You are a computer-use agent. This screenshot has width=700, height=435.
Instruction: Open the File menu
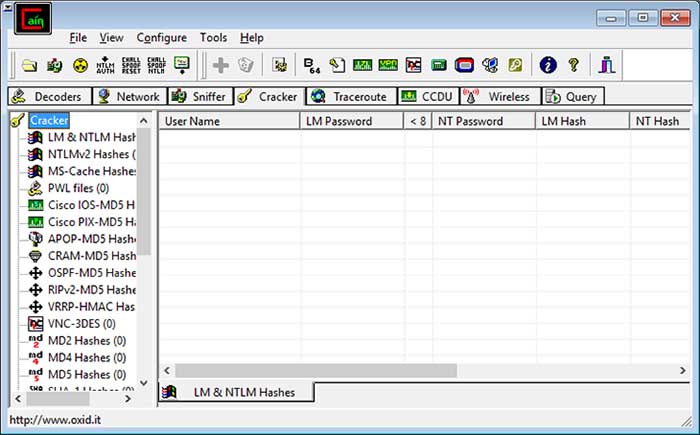(x=78, y=38)
